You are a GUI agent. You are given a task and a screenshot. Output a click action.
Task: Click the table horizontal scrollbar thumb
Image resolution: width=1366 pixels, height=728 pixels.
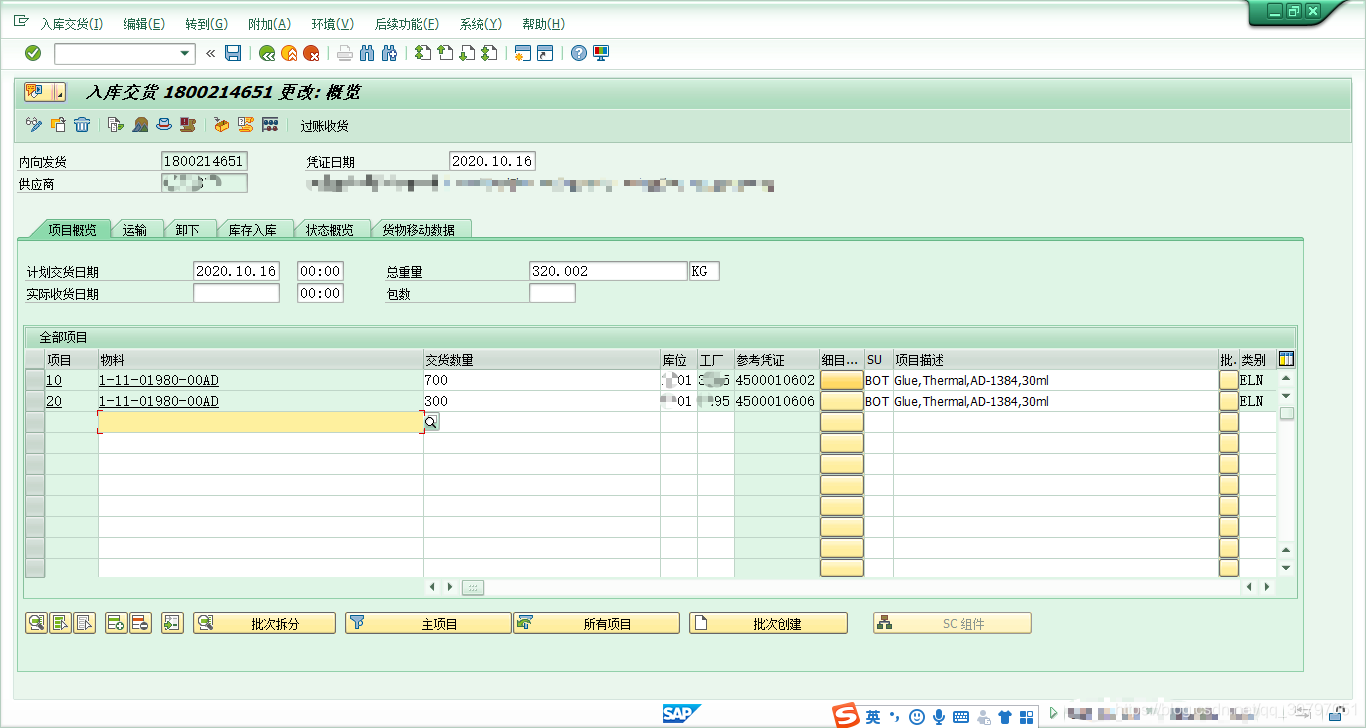coord(473,588)
